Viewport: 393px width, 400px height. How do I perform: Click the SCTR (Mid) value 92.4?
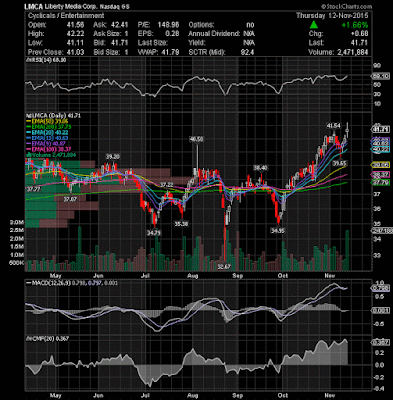click(248, 52)
